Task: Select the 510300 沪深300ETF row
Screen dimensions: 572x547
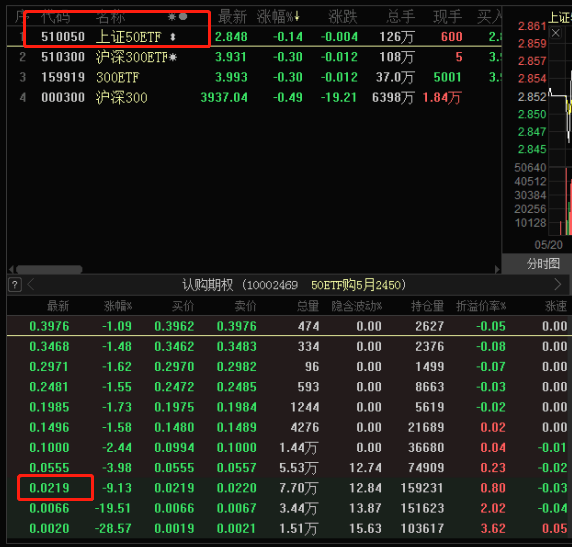Action: point(254,57)
